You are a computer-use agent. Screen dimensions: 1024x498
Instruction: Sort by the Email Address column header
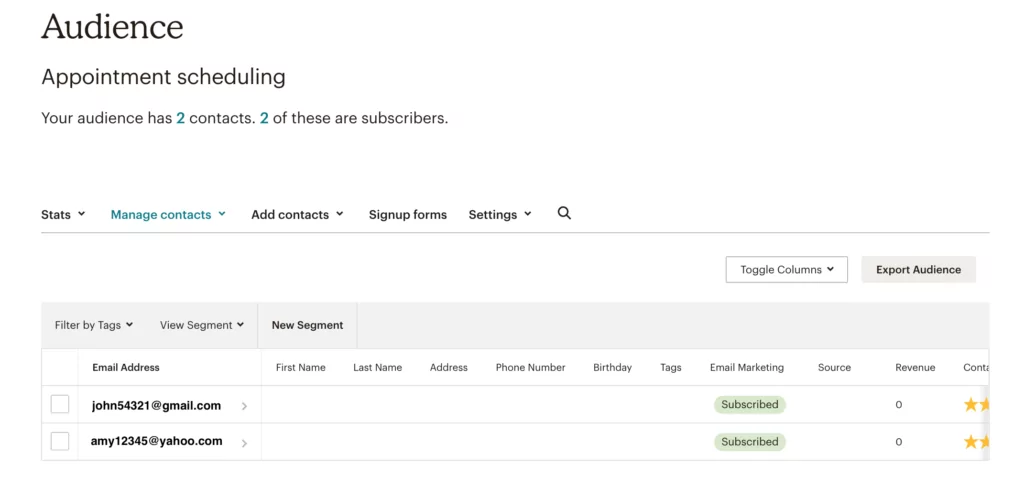[126, 367]
